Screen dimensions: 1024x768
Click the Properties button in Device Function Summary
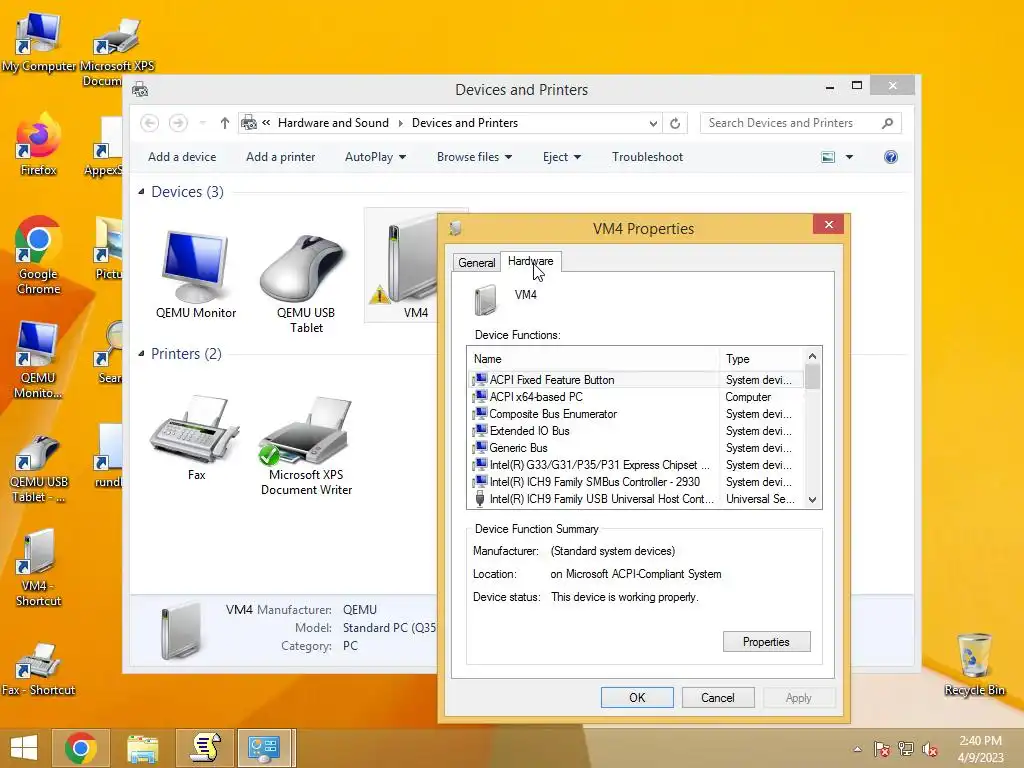(x=766, y=641)
